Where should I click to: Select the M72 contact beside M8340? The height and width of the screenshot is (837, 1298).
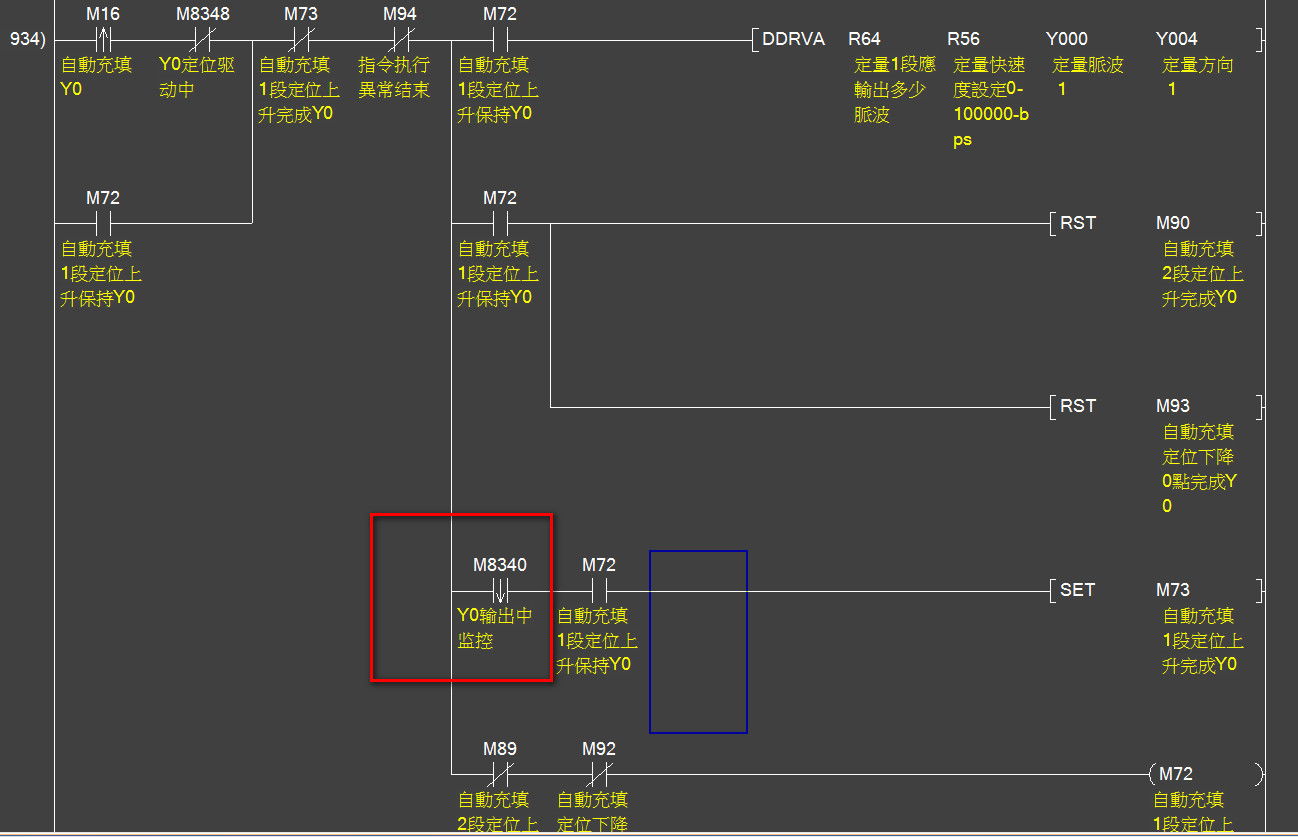click(599, 591)
